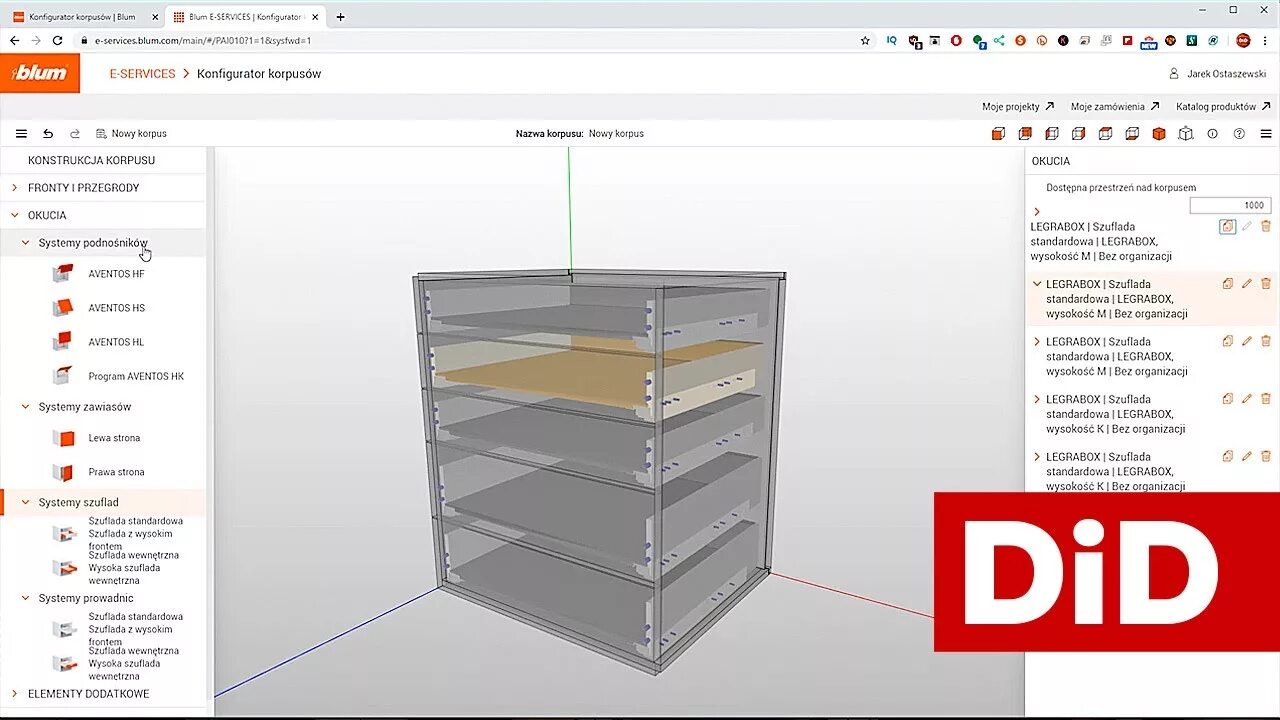Open KONSTRUKCJA KORPUSU section

[91, 160]
